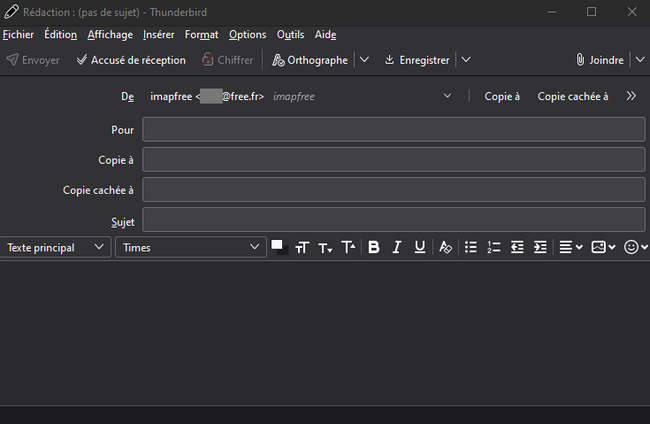Open the Format menu
The width and height of the screenshot is (650, 424).
click(201, 34)
